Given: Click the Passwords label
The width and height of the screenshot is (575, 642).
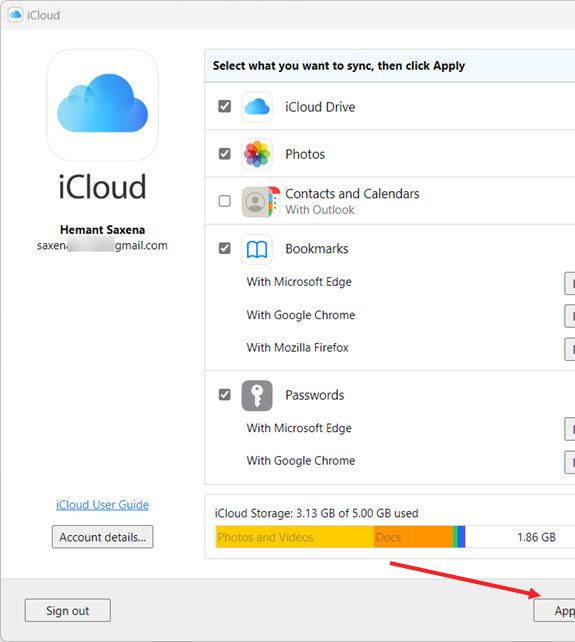Looking at the screenshot, I should point(315,395).
